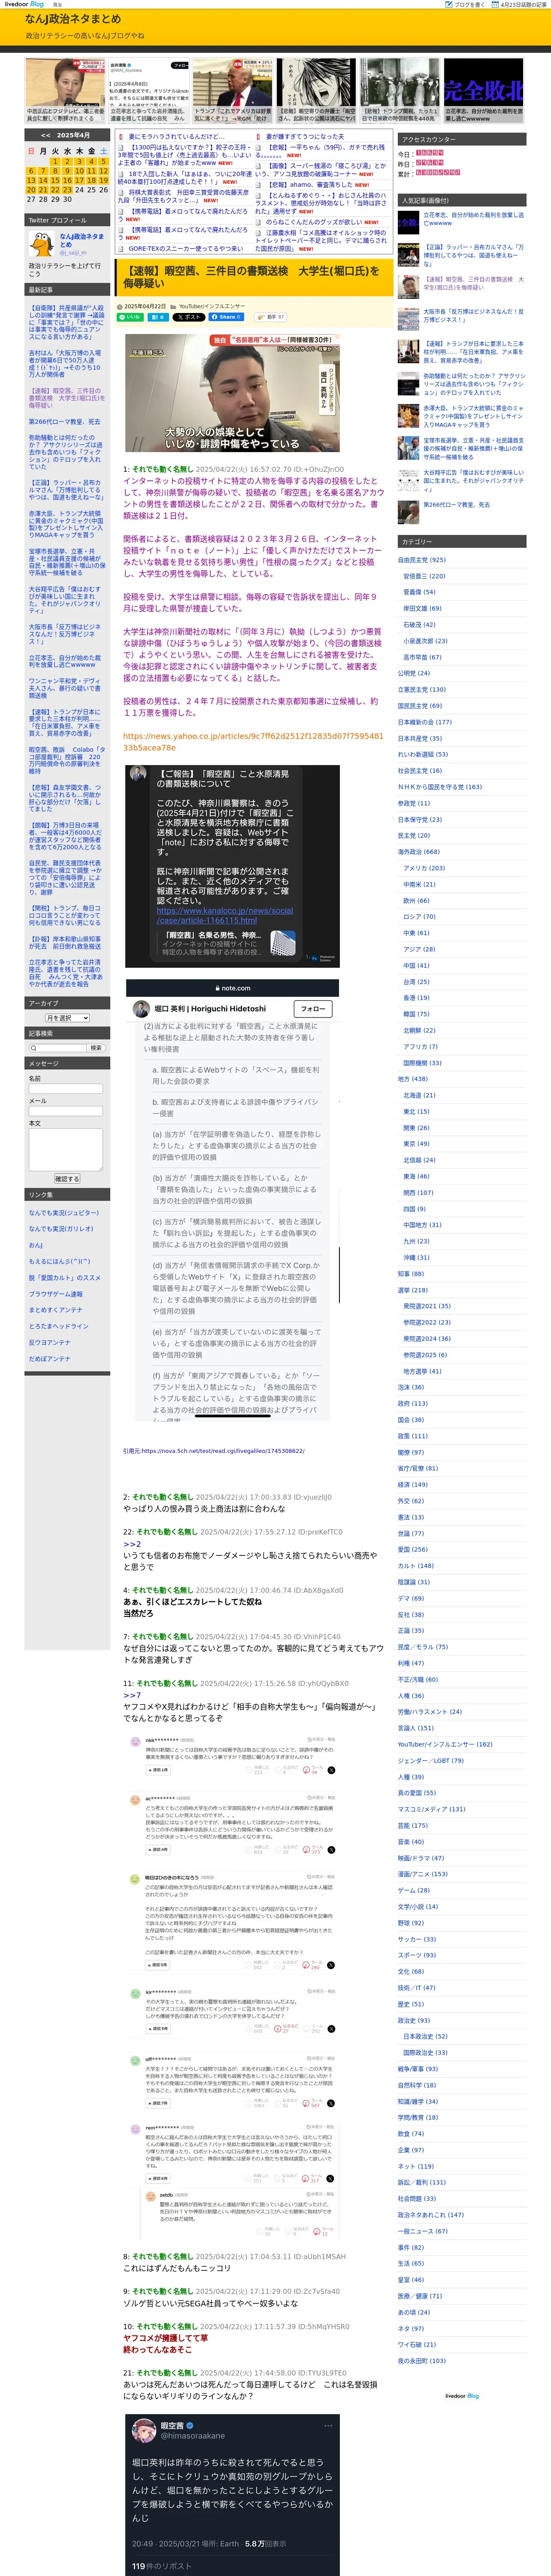This screenshot has height=2576, width=551.
Task: Click the '>>7' anchor in comment 11
Action: (x=132, y=1695)
